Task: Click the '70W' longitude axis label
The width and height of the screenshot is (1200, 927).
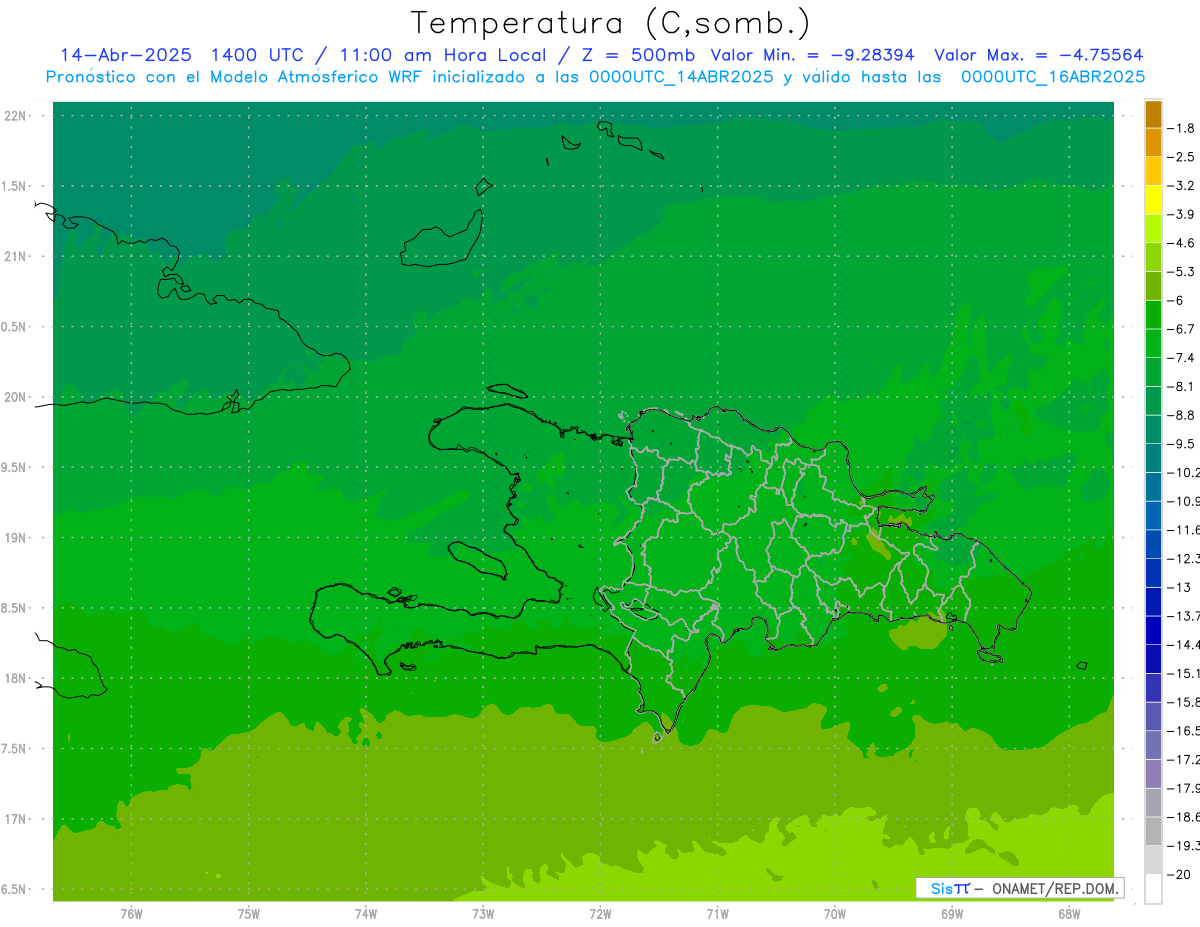Action: (835, 914)
